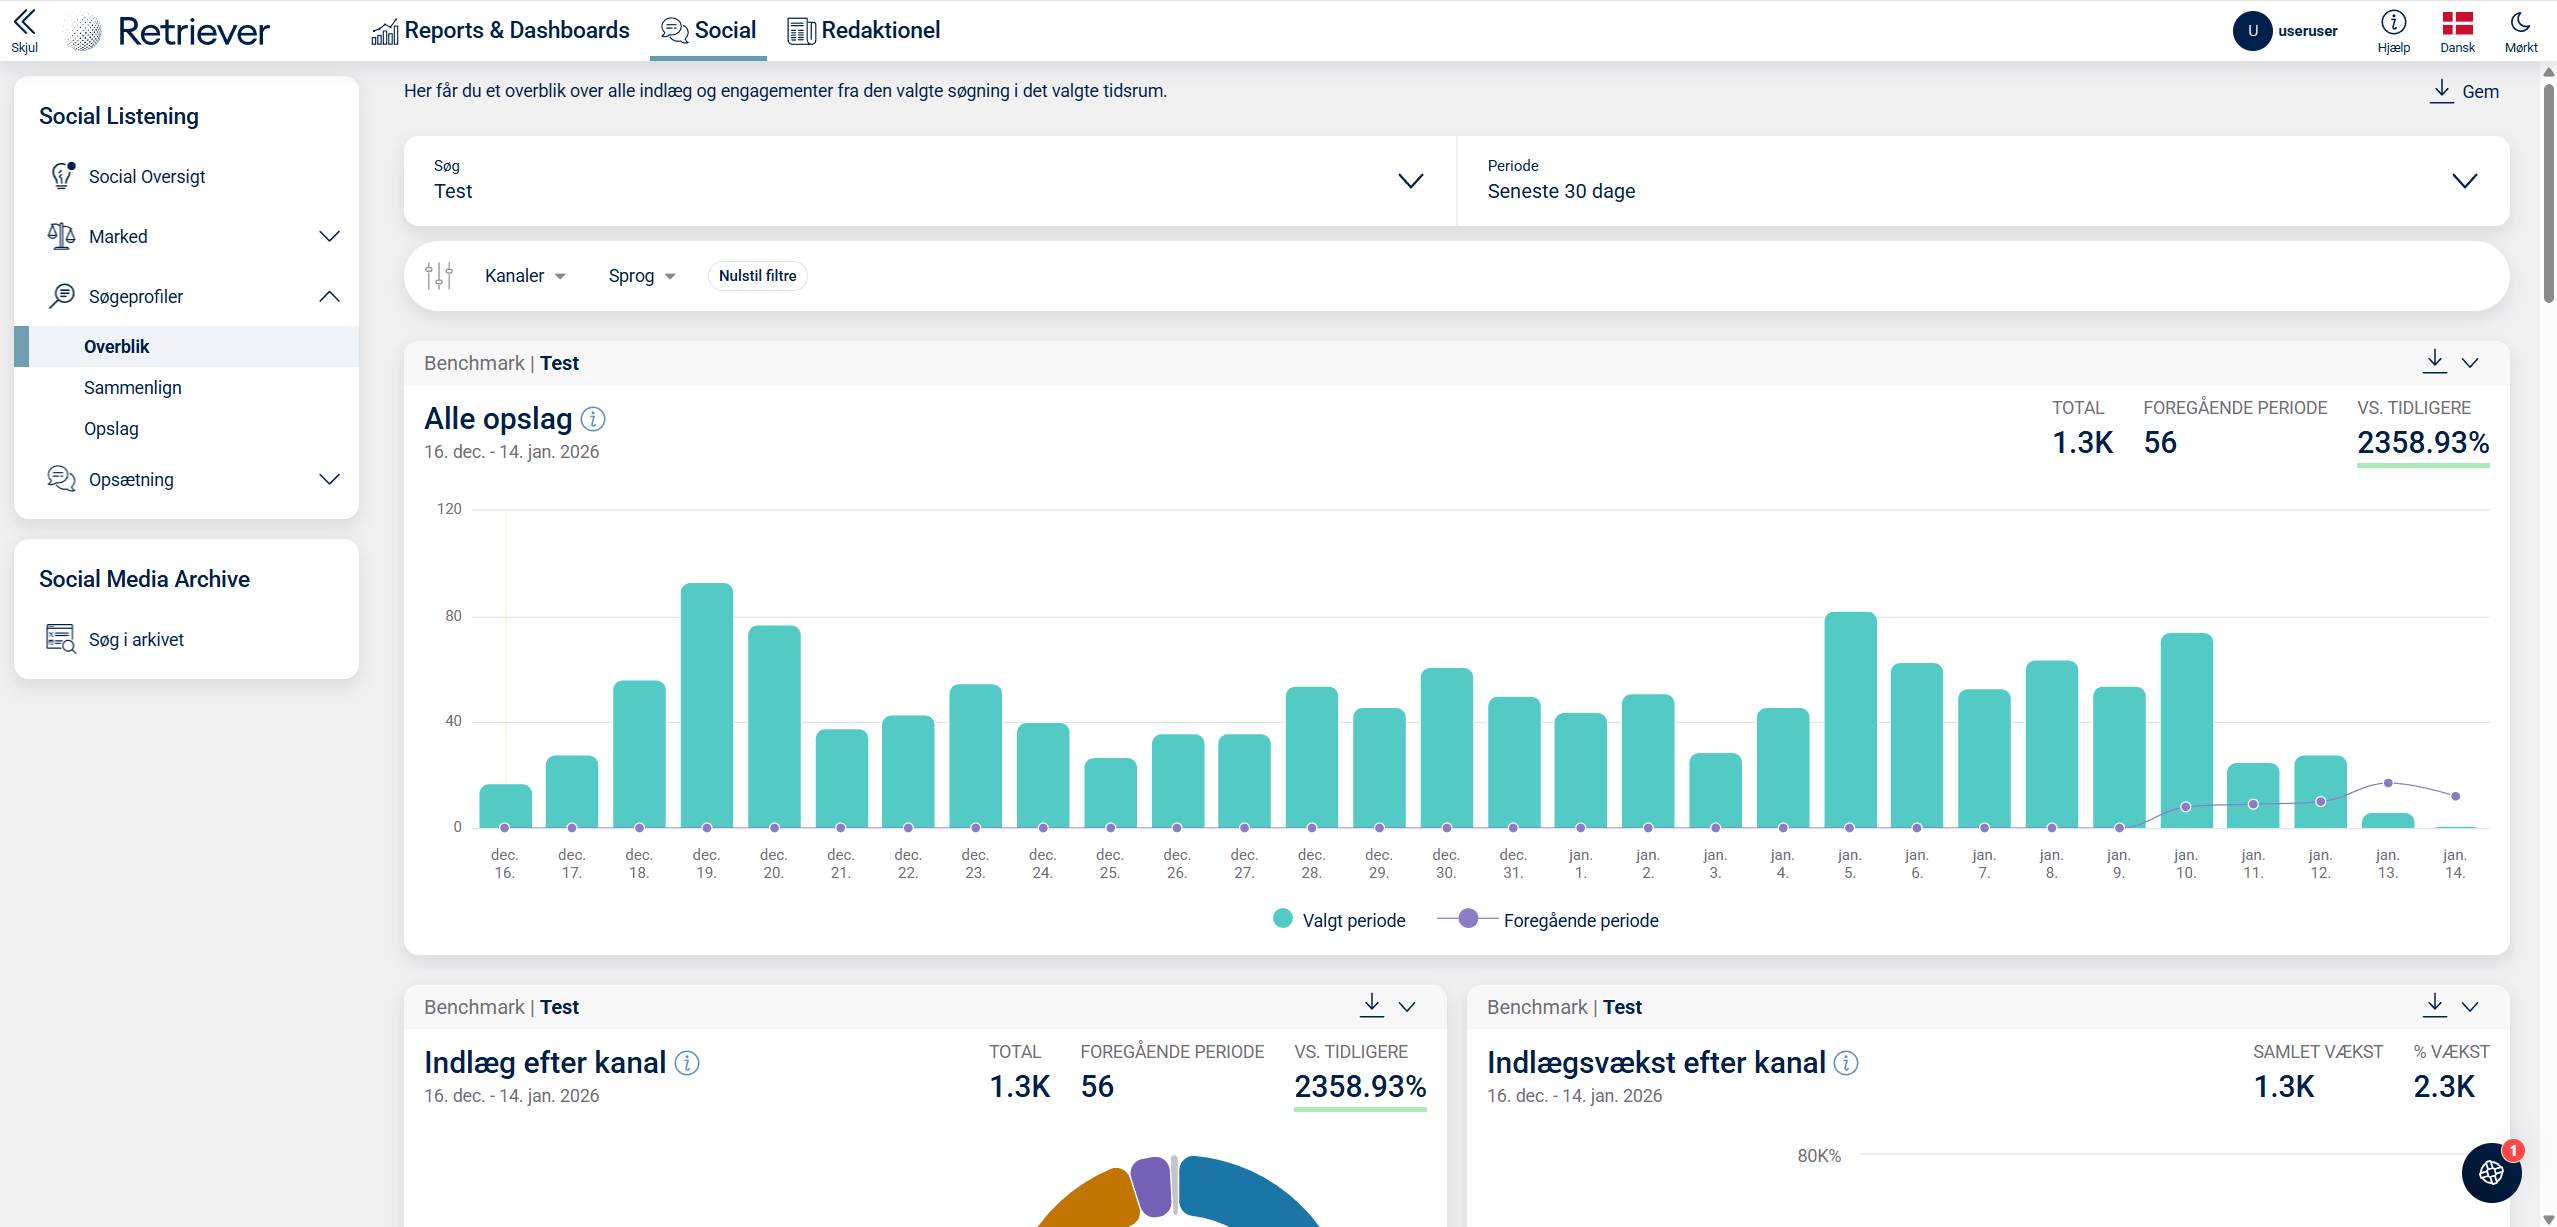This screenshot has height=1227, width=2557.
Task: Download the Alle opslag benchmark chart
Action: click(2434, 362)
